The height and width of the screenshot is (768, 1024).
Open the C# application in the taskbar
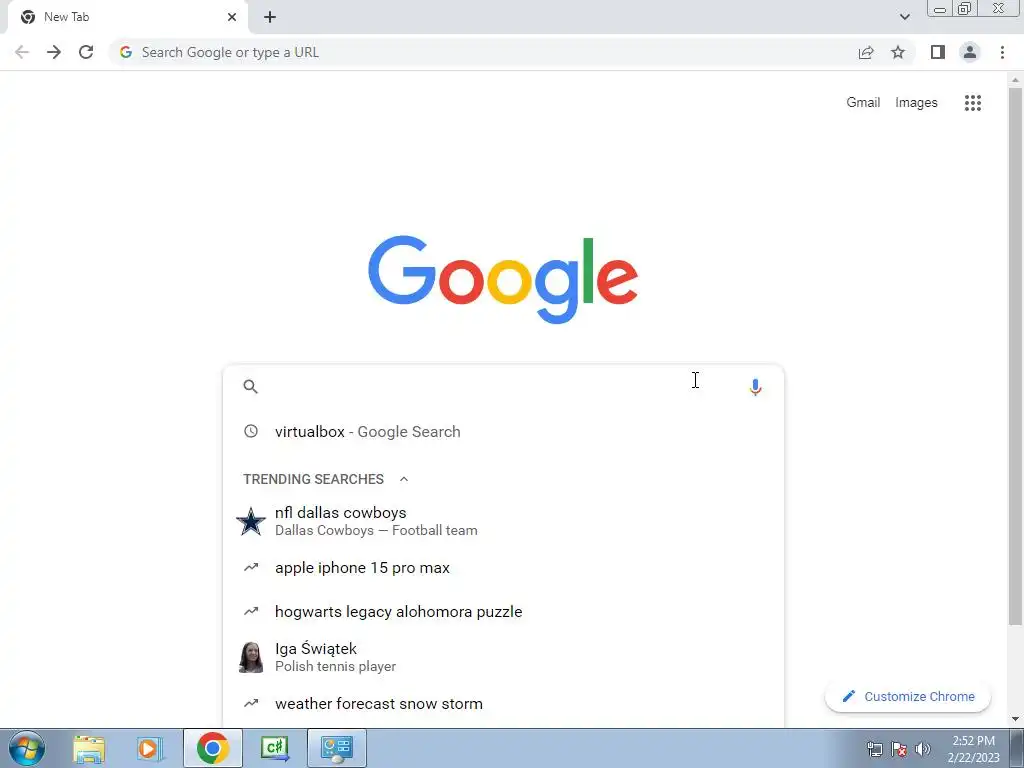click(274, 748)
